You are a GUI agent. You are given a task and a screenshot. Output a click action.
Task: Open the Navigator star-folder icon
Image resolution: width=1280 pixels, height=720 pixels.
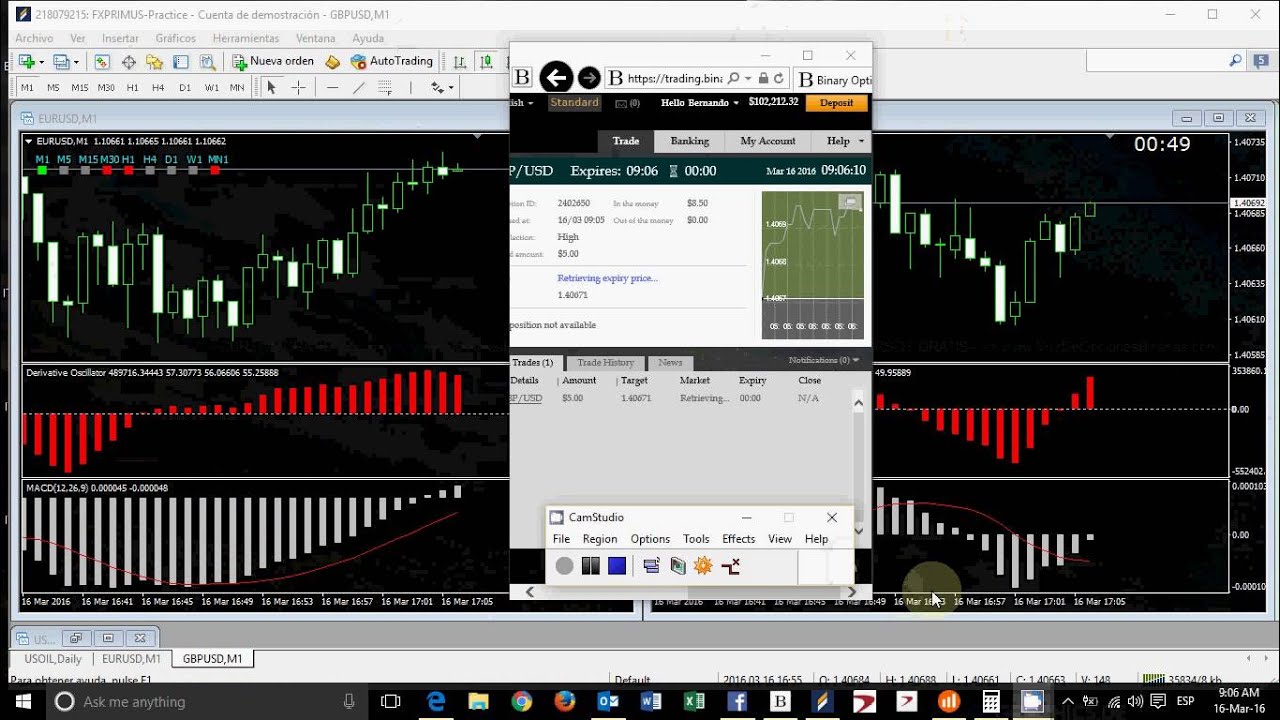[155, 61]
